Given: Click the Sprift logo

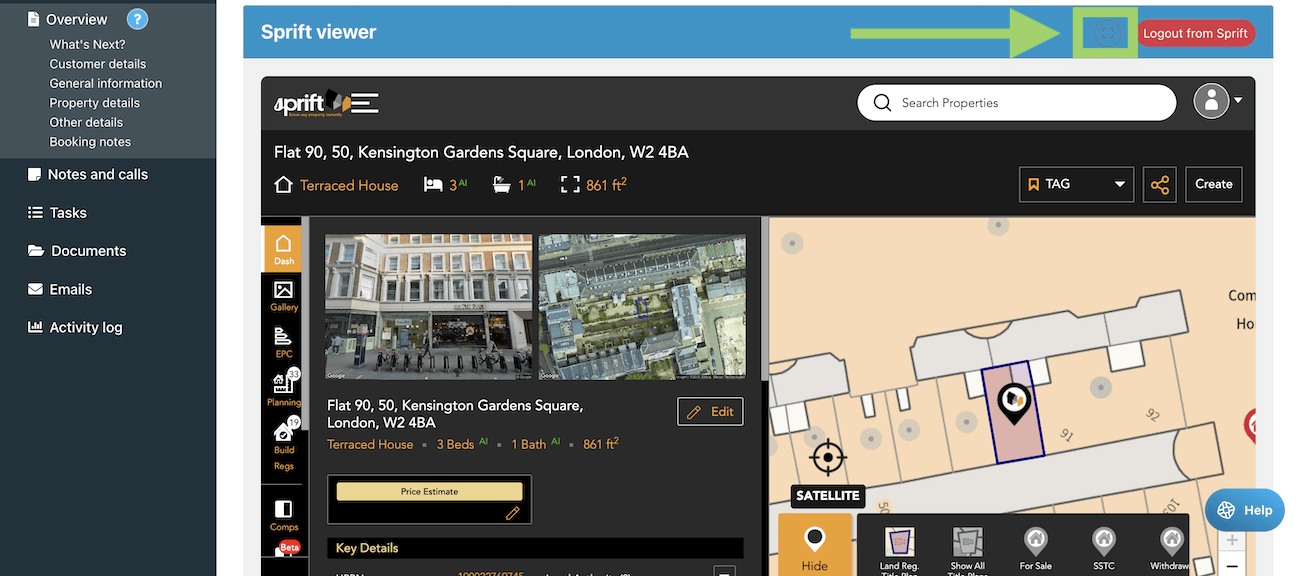Looking at the screenshot, I should [312, 102].
